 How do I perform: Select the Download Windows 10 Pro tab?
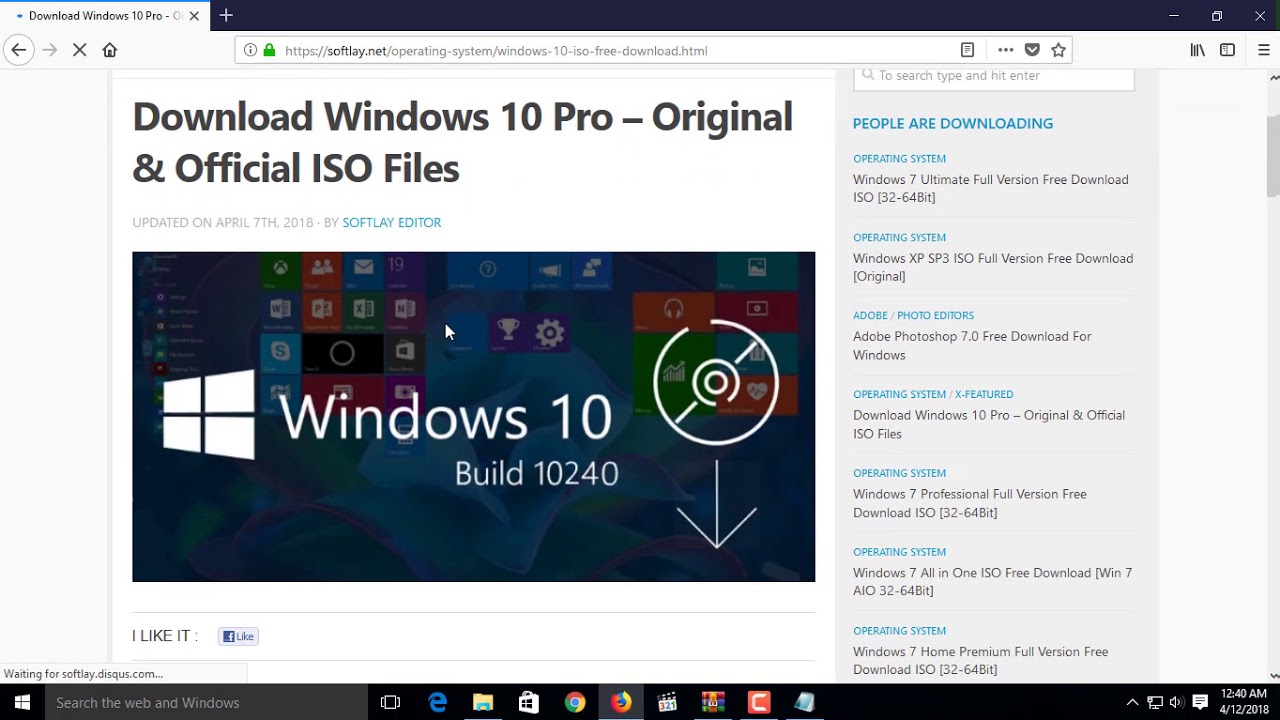tap(106, 16)
